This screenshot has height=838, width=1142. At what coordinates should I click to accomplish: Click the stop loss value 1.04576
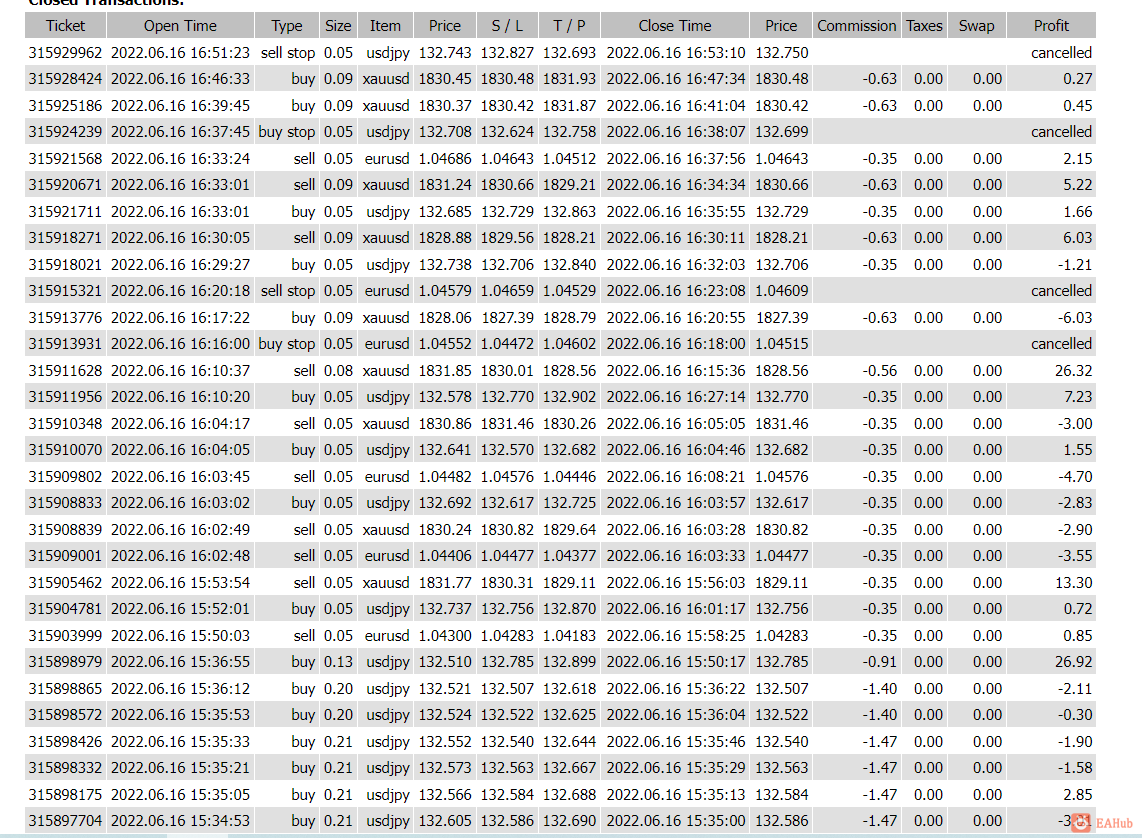point(508,477)
